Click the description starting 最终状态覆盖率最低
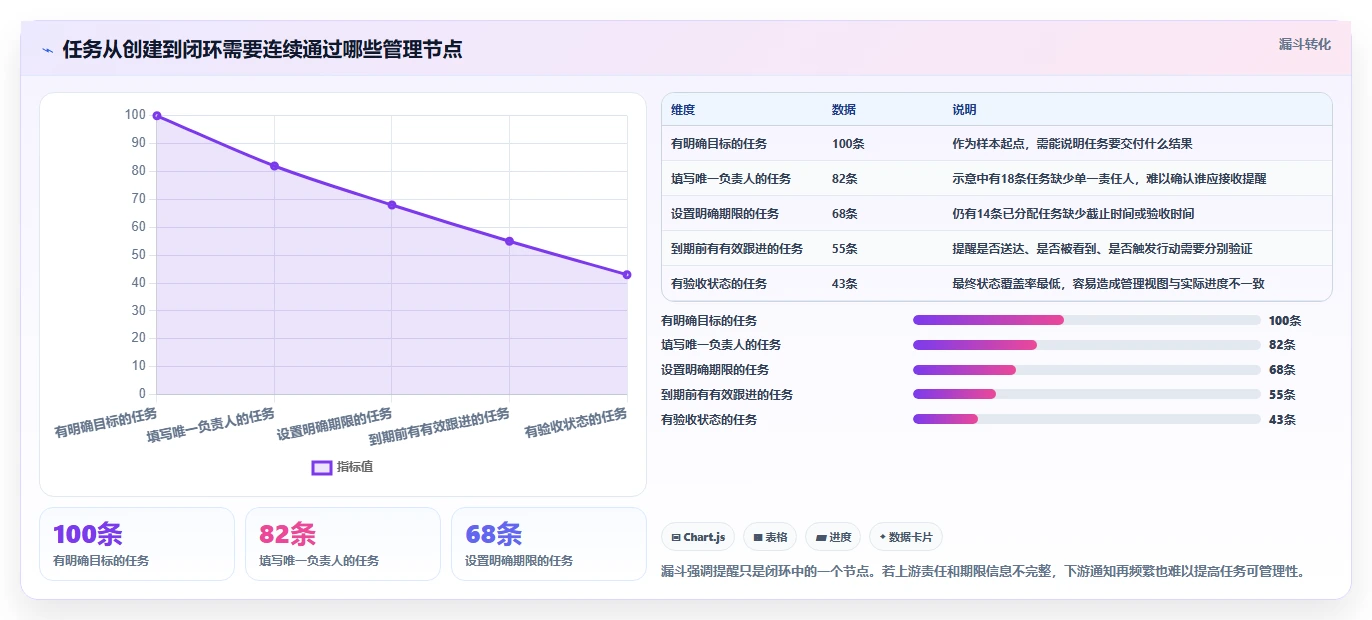The width and height of the screenshot is (1372, 620). point(1110,284)
